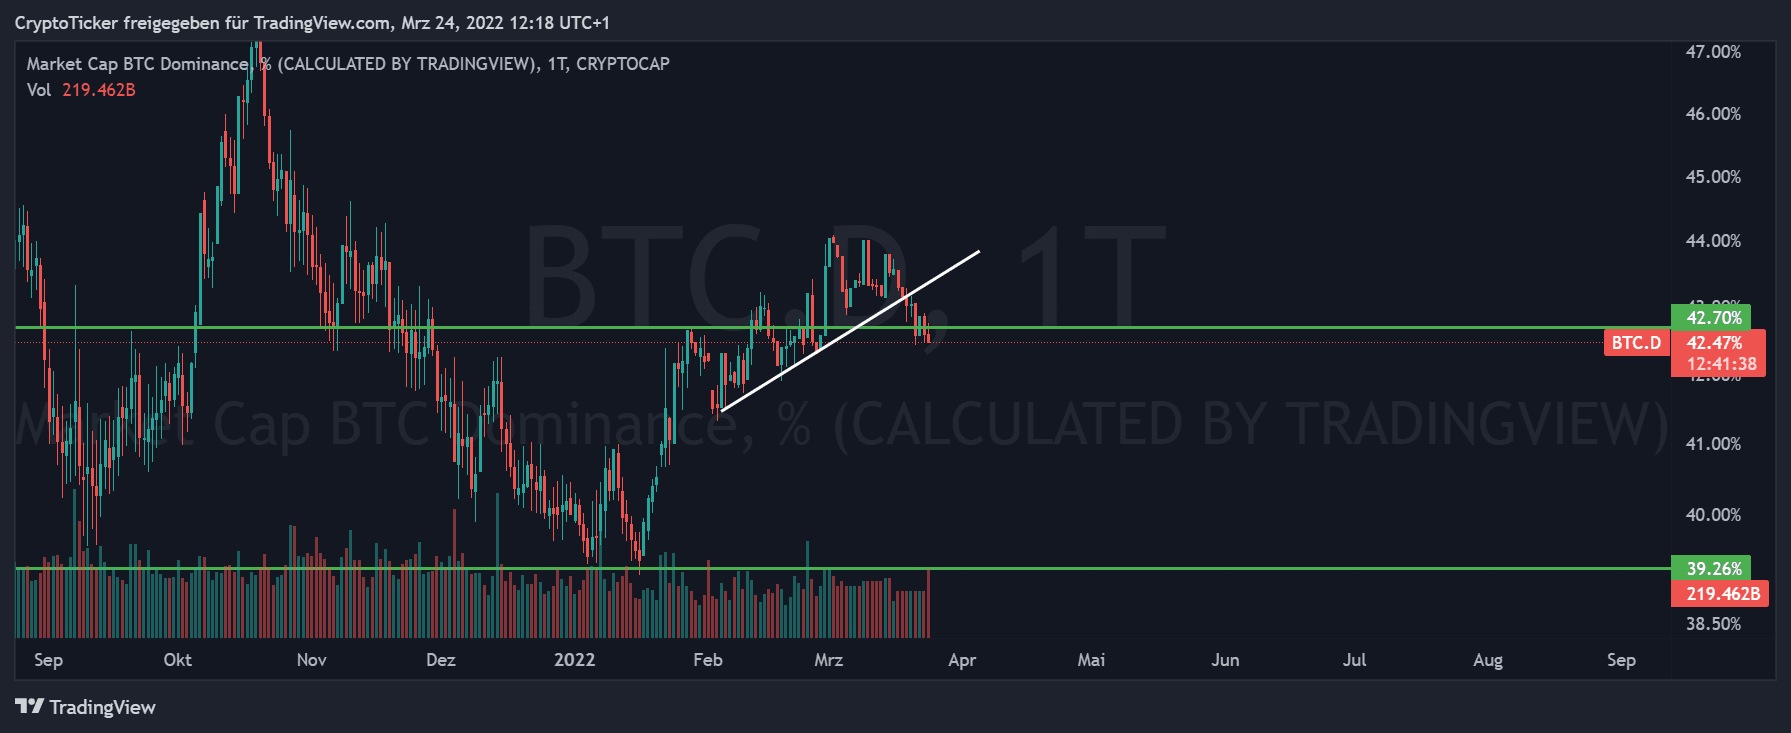Screen dimensions: 1791x733
Task: Click the red 219.462B volume axis label
Action: [x=1718, y=594]
